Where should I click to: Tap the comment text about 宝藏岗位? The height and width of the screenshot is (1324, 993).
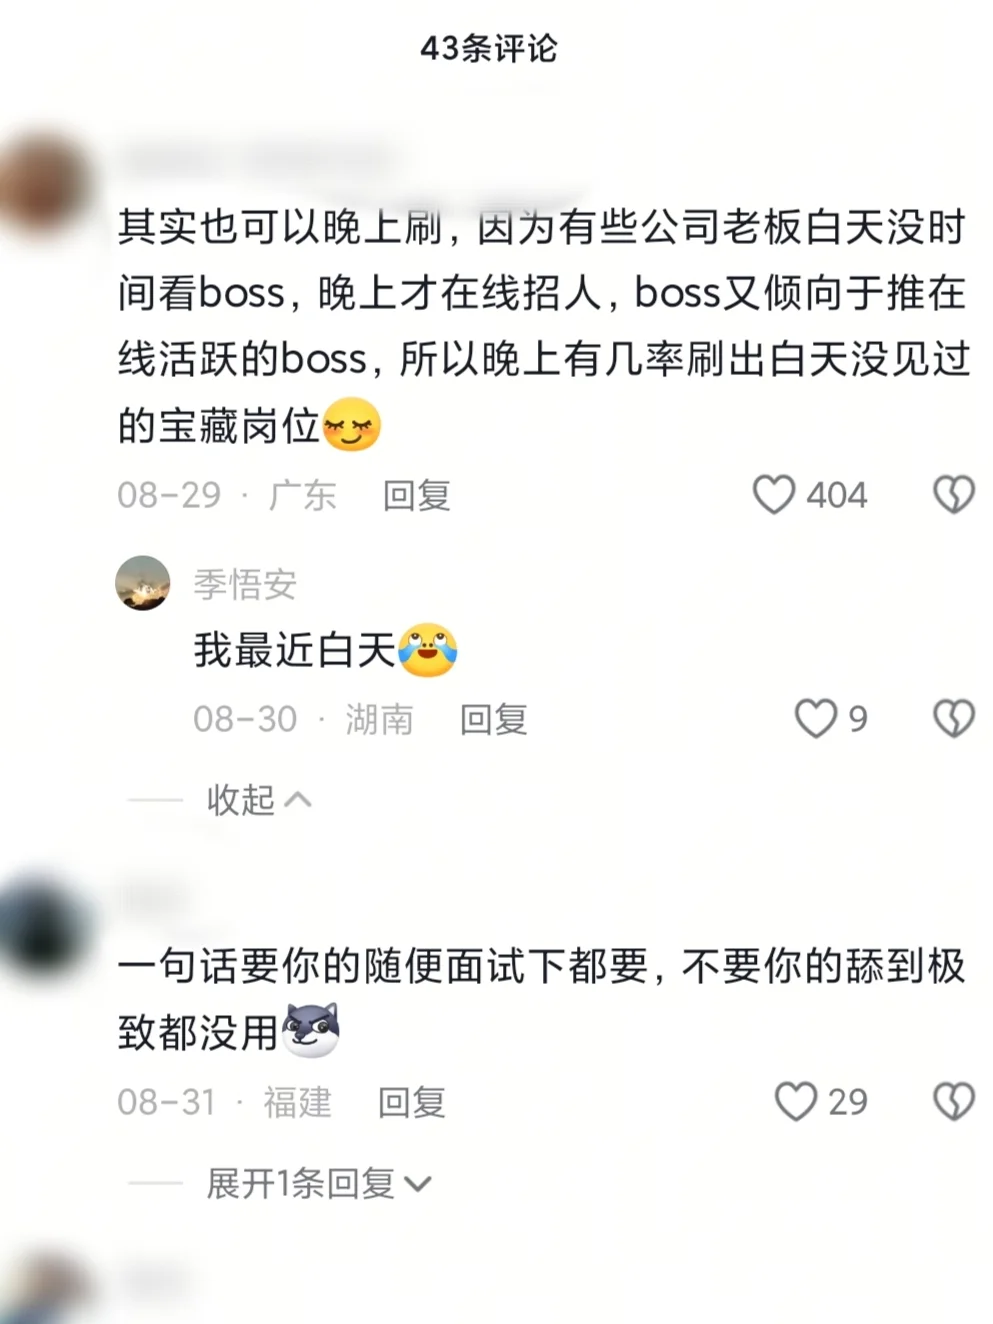coord(544,326)
